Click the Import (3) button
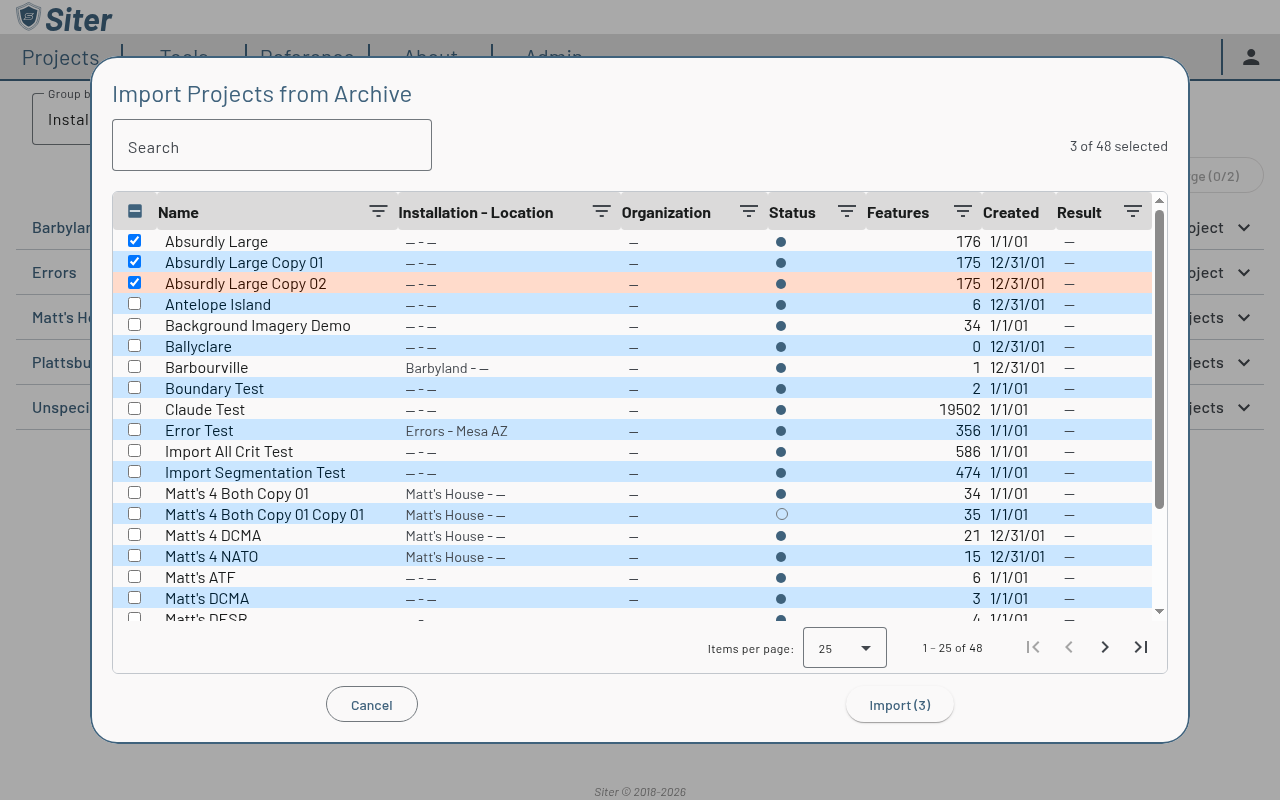The image size is (1280, 800). pos(900,705)
